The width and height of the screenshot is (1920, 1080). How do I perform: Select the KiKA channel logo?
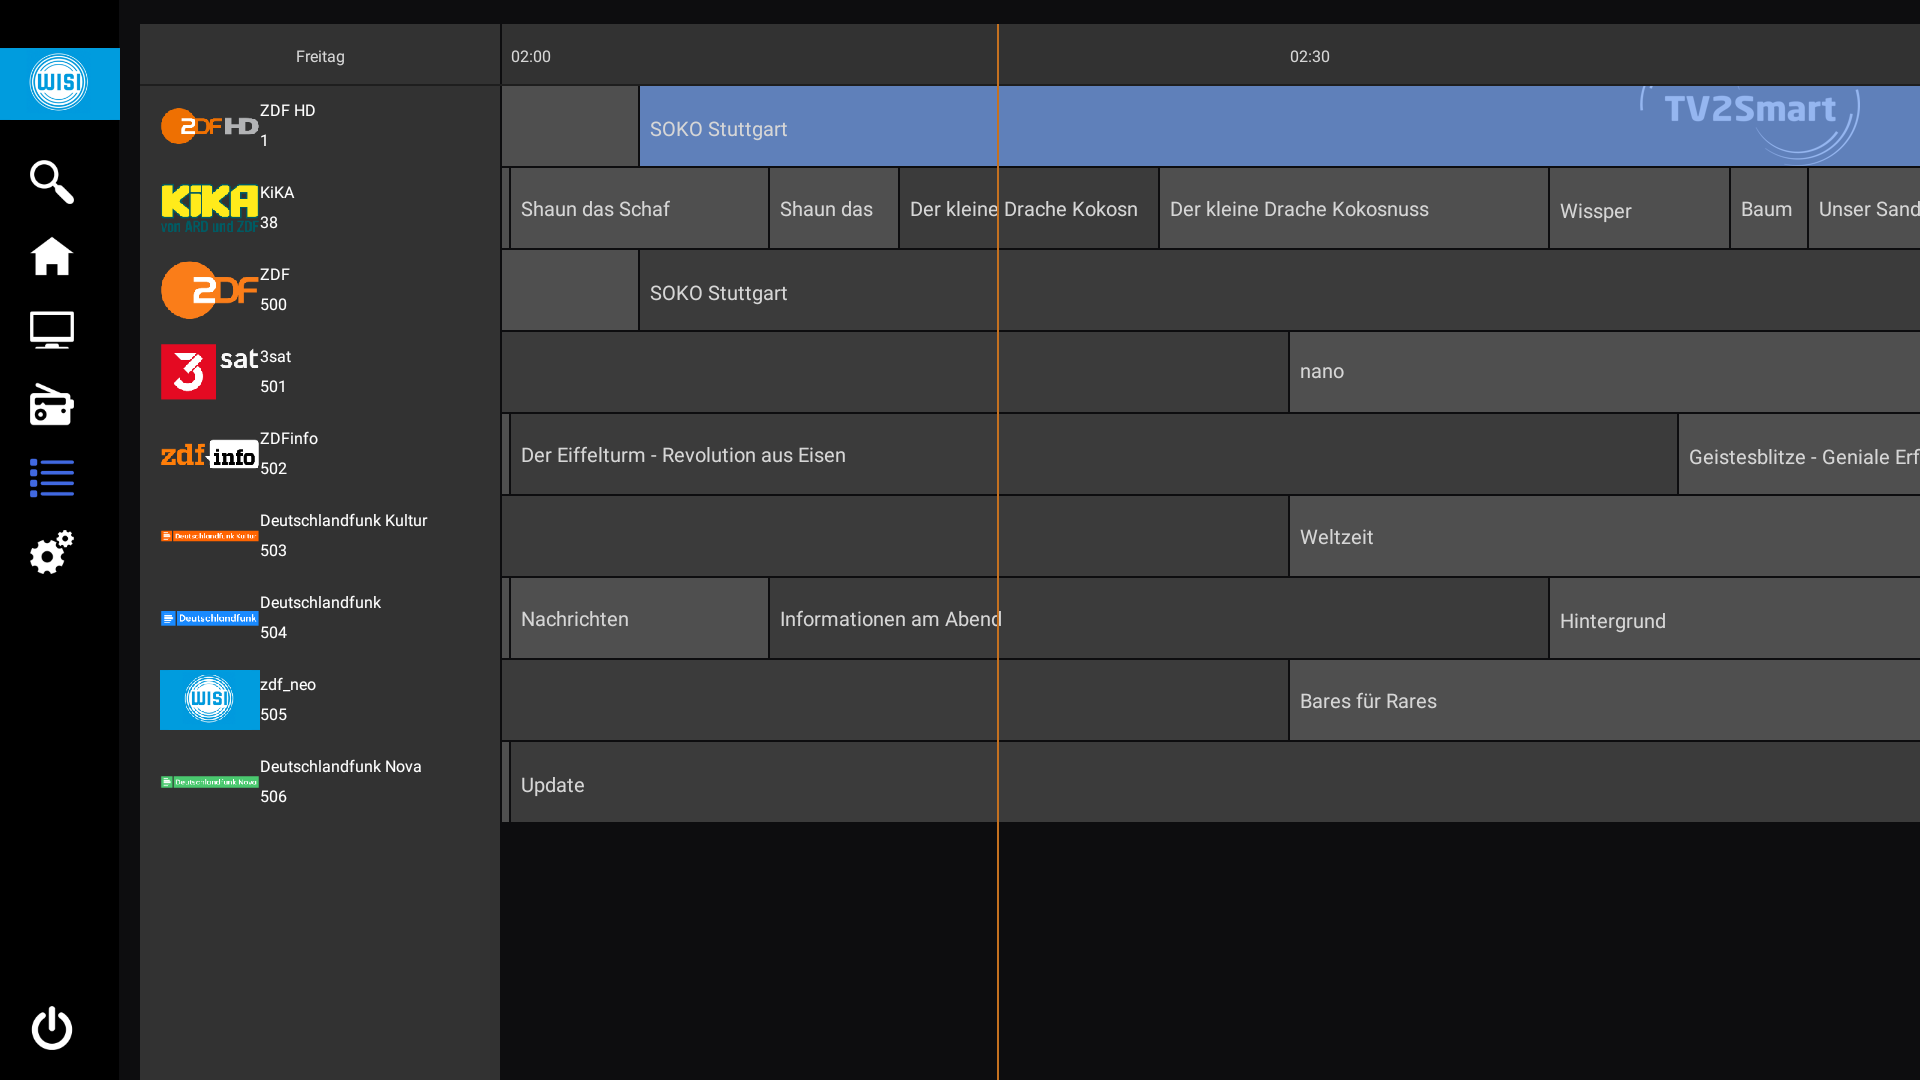[x=209, y=207]
